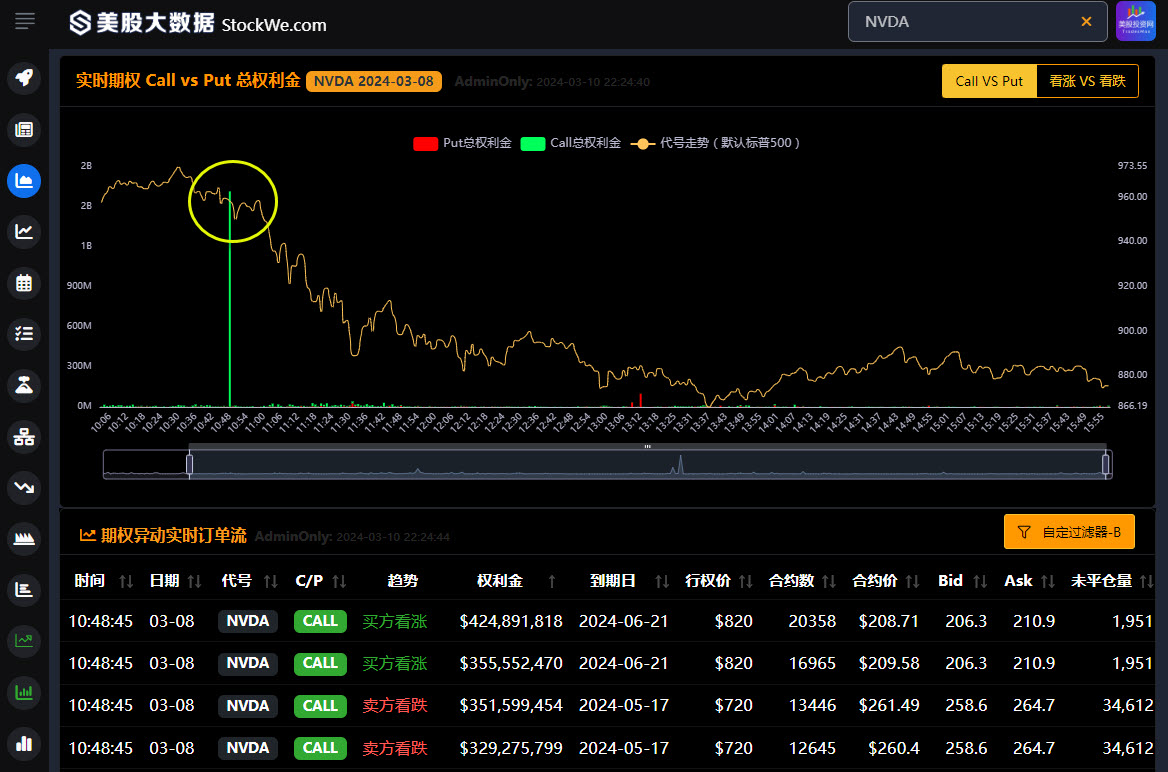The height and width of the screenshot is (772, 1168).
Task: Click 买方看涨 in $424,891,818 row
Action: click(x=395, y=621)
